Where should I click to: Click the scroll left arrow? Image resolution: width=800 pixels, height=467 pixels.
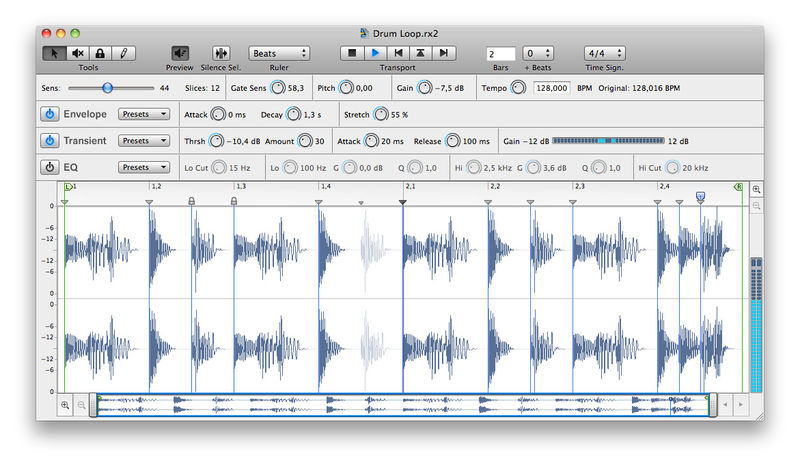pos(725,405)
